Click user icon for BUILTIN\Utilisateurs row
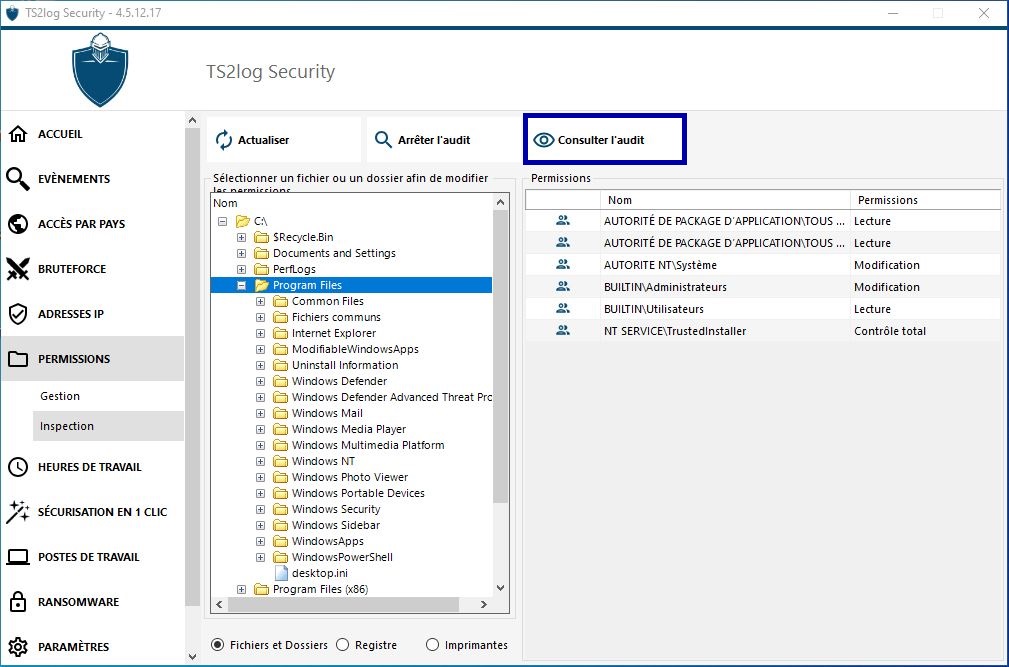The width and height of the screenshot is (1009, 667). click(563, 309)
